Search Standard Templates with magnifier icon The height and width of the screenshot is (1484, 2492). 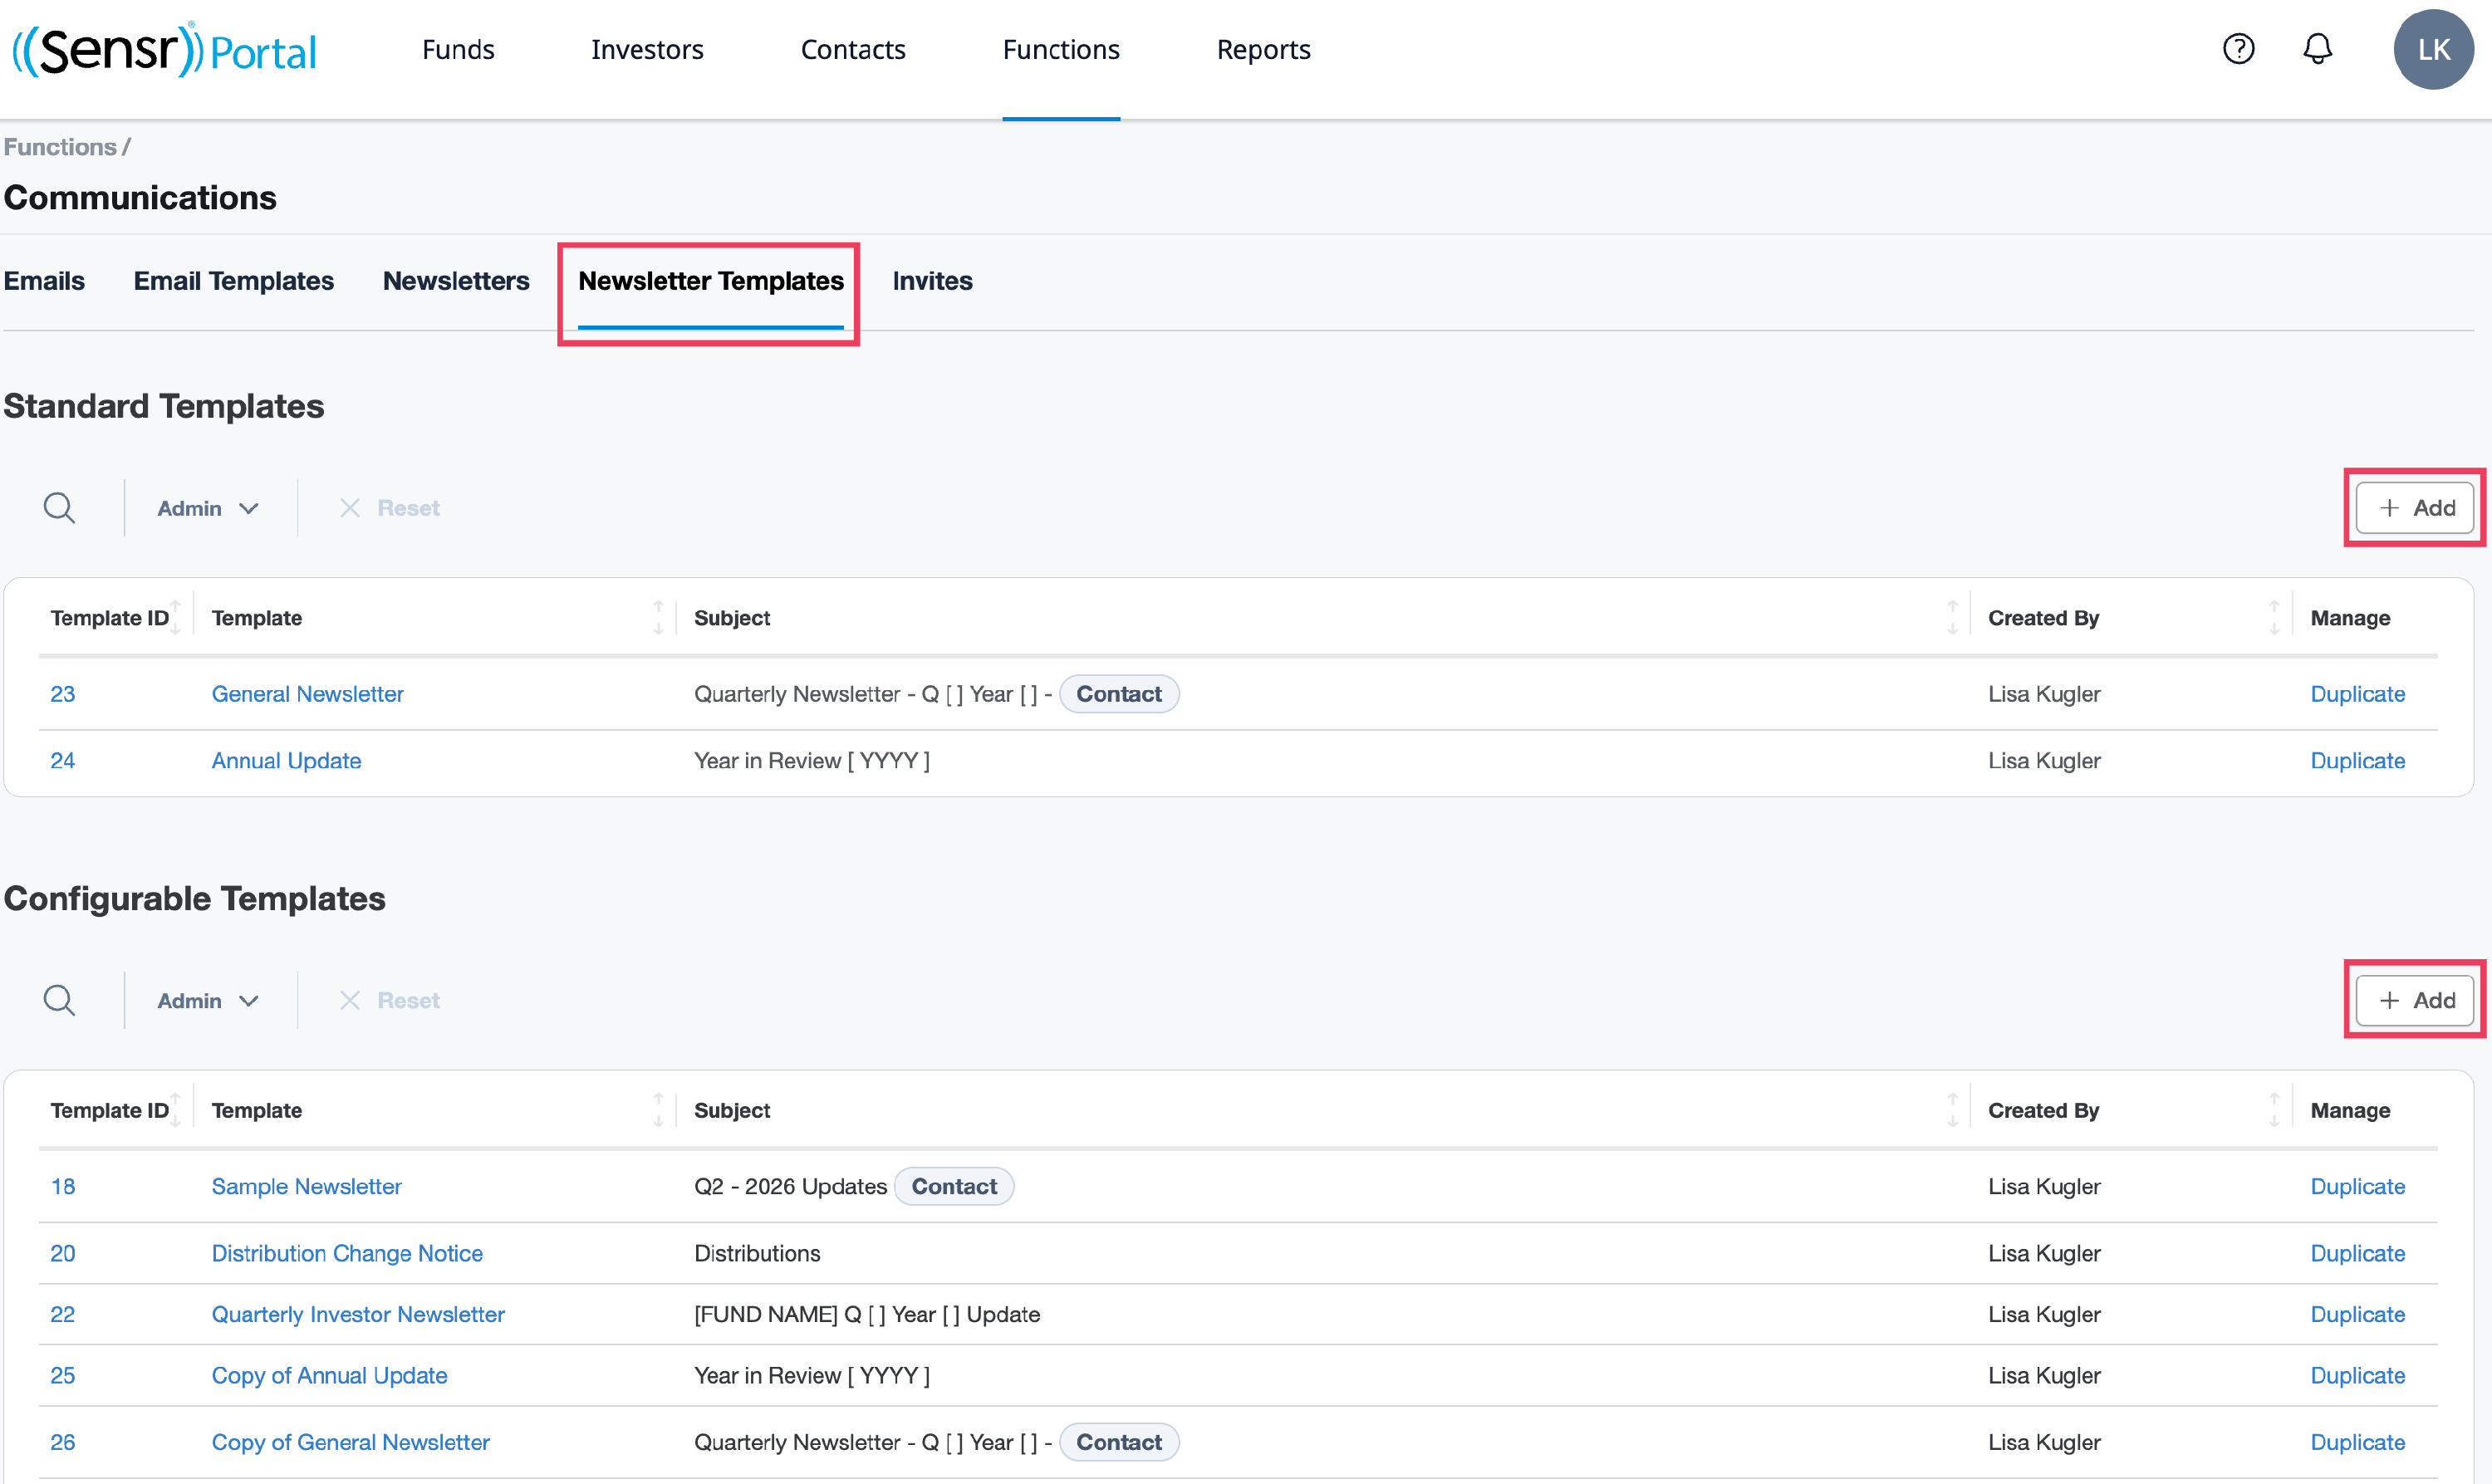click(x=59, y=508)
